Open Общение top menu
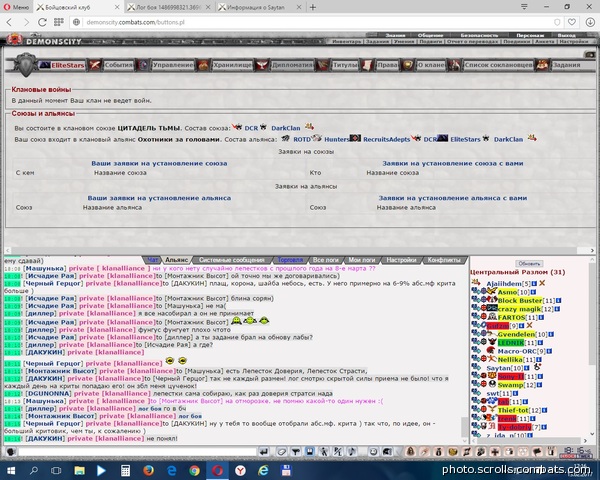 [430, 35]
